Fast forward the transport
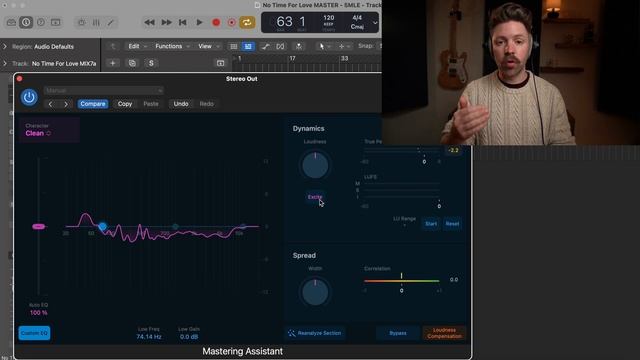The width and height of the screenshot is (640, 360). pos(166,22)
